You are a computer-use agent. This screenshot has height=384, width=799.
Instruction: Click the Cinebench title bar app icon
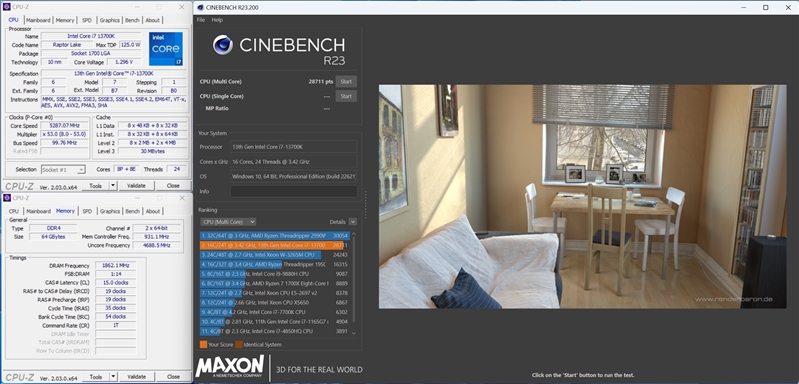tap(200, 7)
